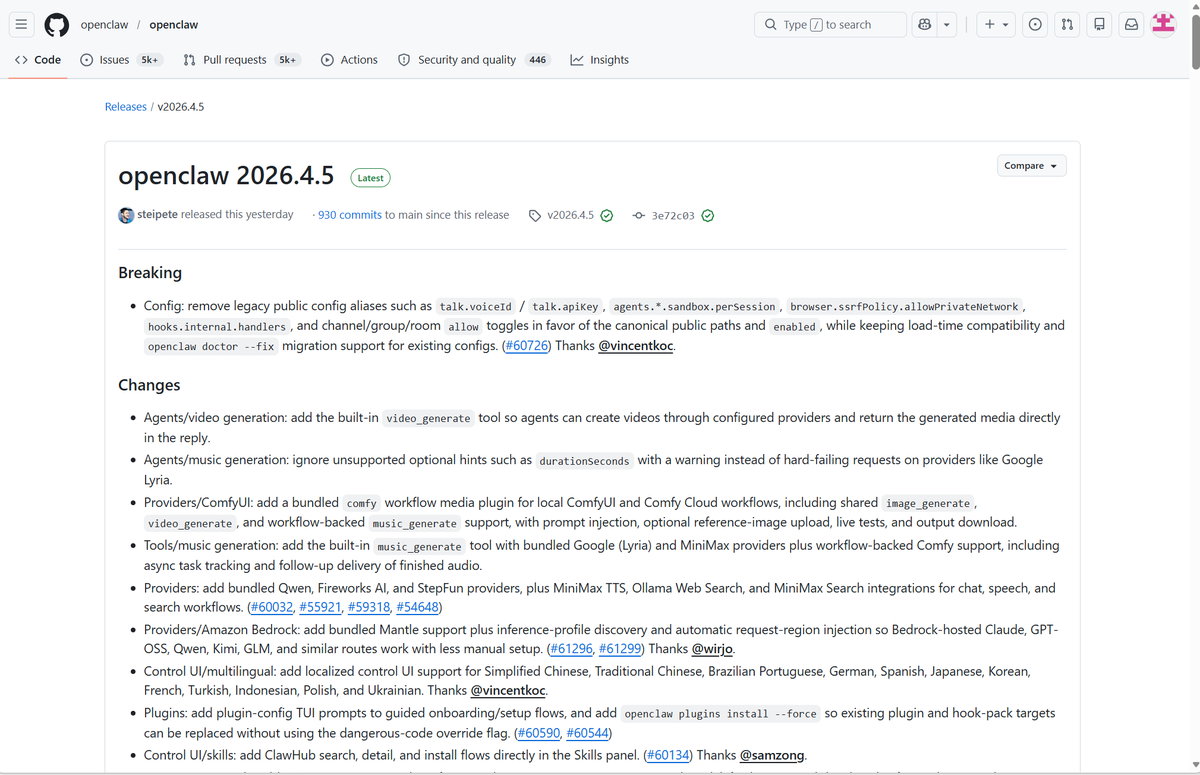Open pull request #60726 link
Image resolution: width=1200 pixels, height=775 pixels.
pos(526,346)
